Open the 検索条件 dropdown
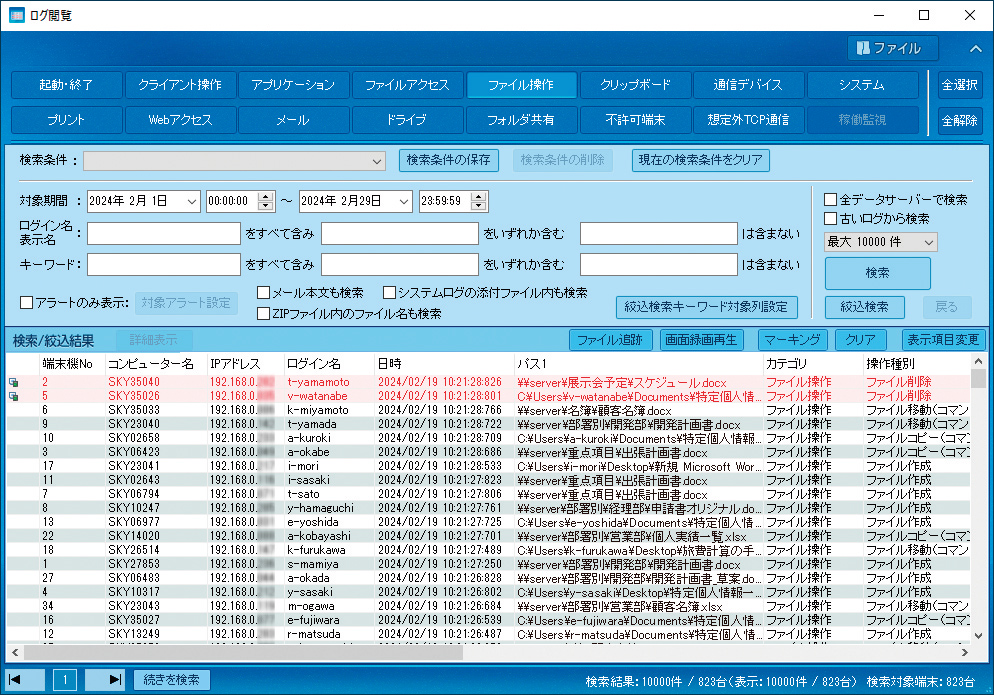The image size is (994, 695). pos(234,161)
